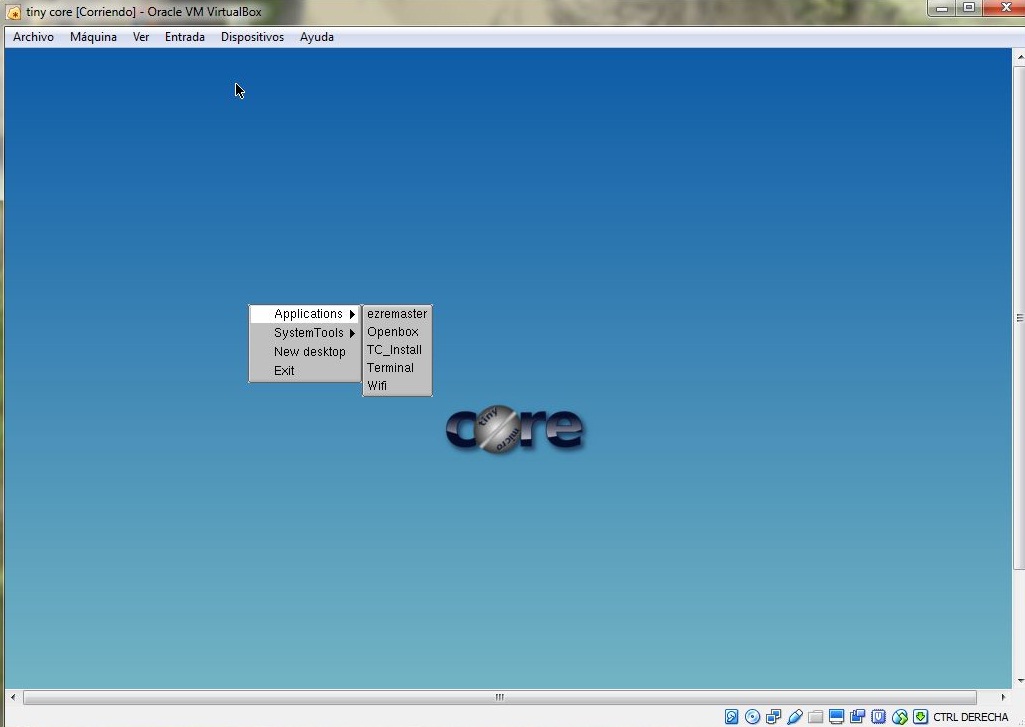Click the video capture status icon
Screen dimensions: 1025x727
[x=858, y=717]
